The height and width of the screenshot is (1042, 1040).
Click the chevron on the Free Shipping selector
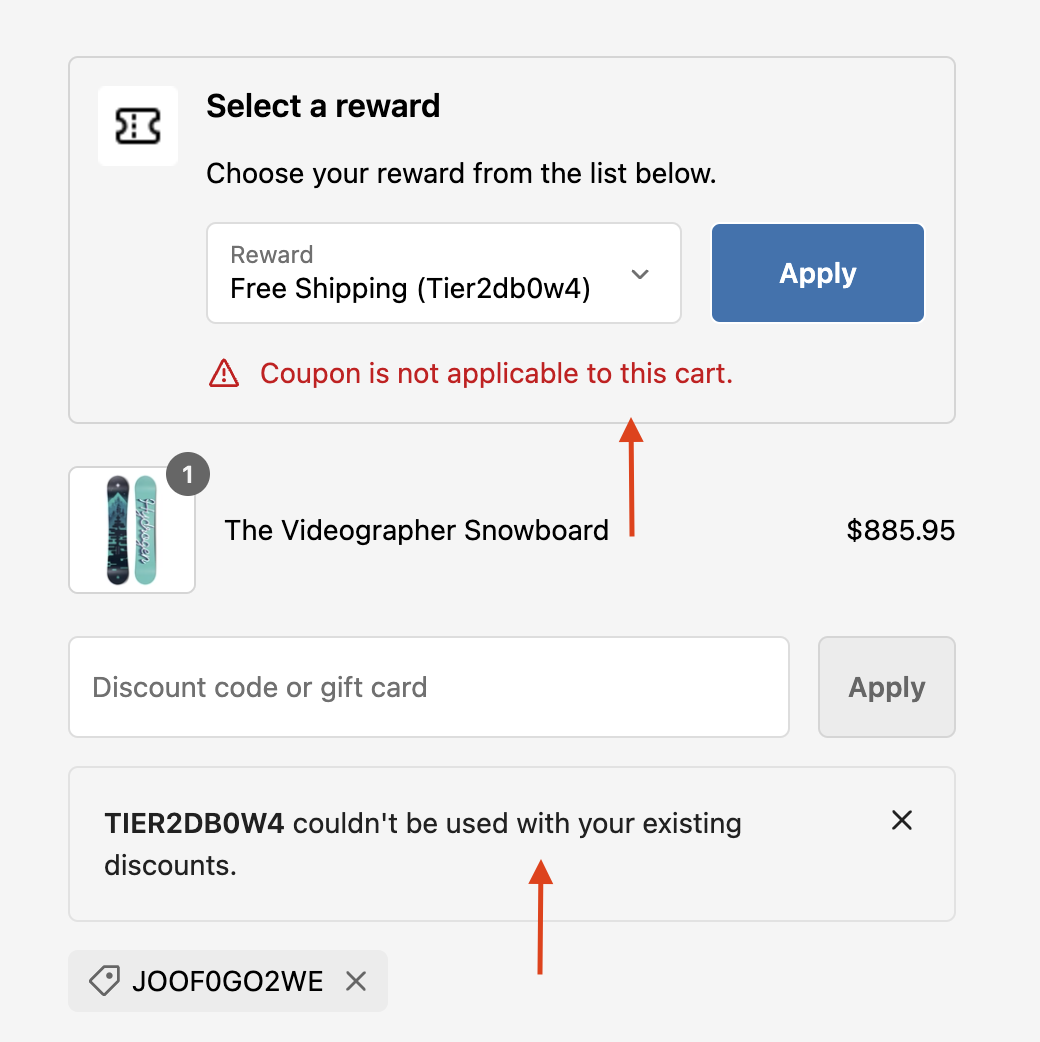[x=640, y=272]
